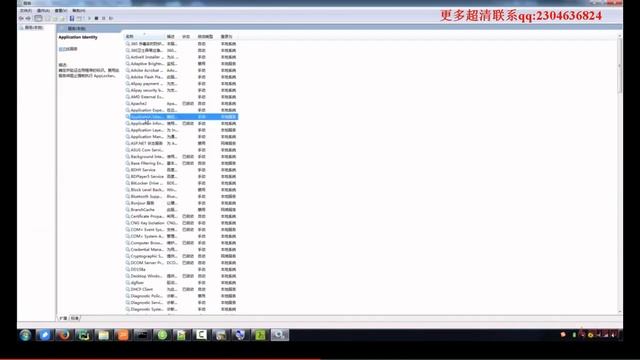Select the Adaptive Brightness service row
Viewport: 640px width, 360px height.
[181, 64]
